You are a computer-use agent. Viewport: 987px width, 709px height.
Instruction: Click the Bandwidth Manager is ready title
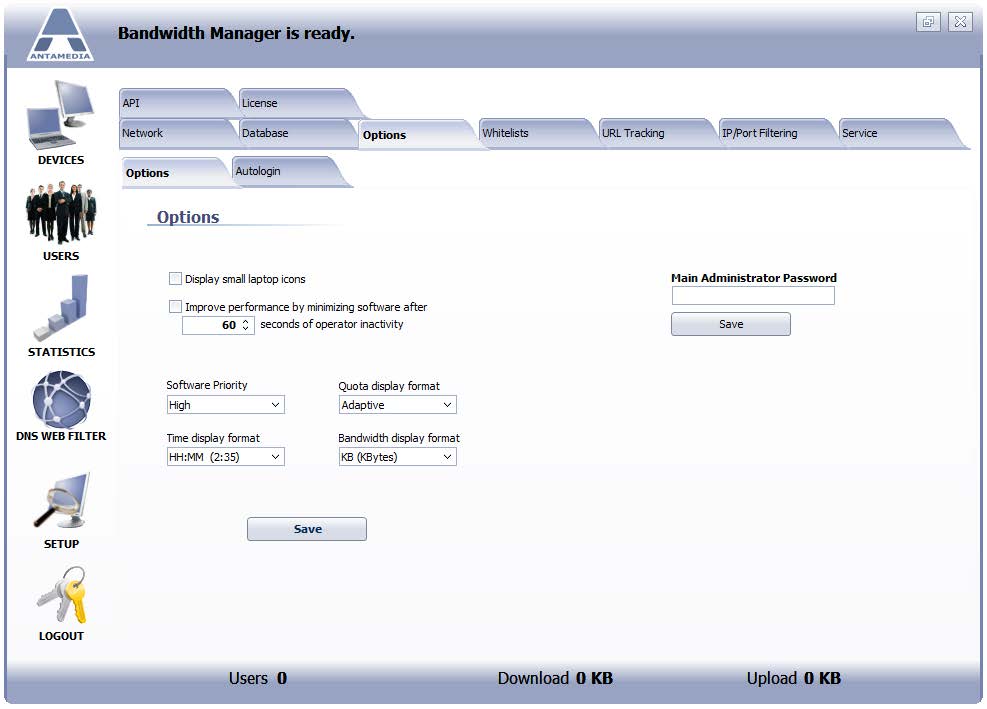(236, 33)
